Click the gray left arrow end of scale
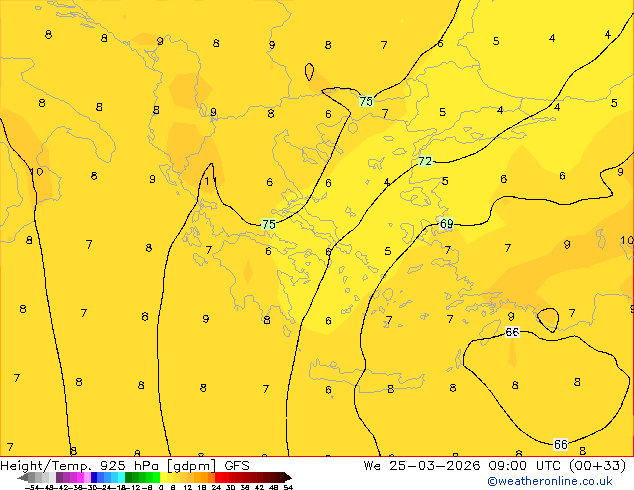Screen dimensions: 634x490 23,477
